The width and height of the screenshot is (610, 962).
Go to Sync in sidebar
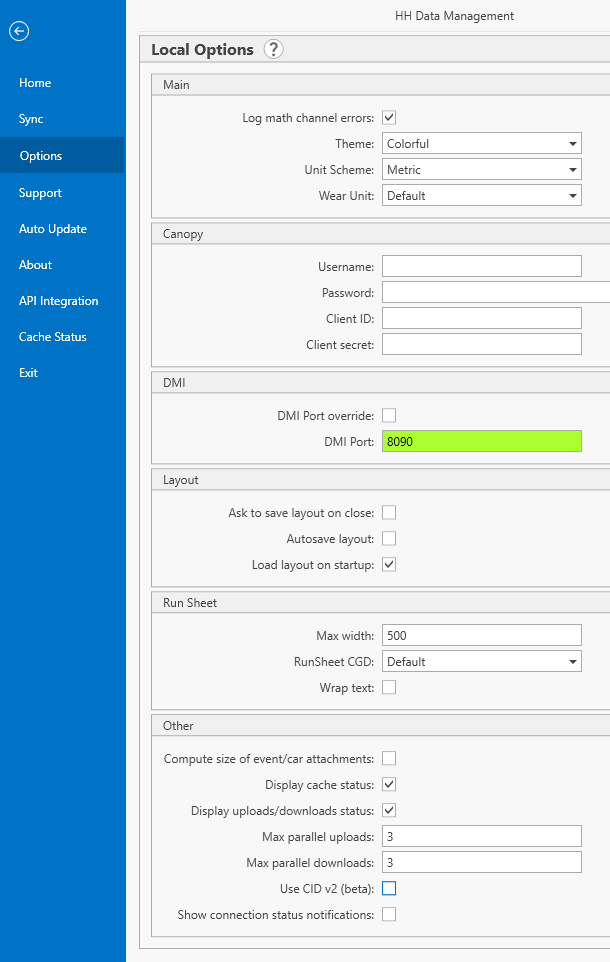click(31, 119)
